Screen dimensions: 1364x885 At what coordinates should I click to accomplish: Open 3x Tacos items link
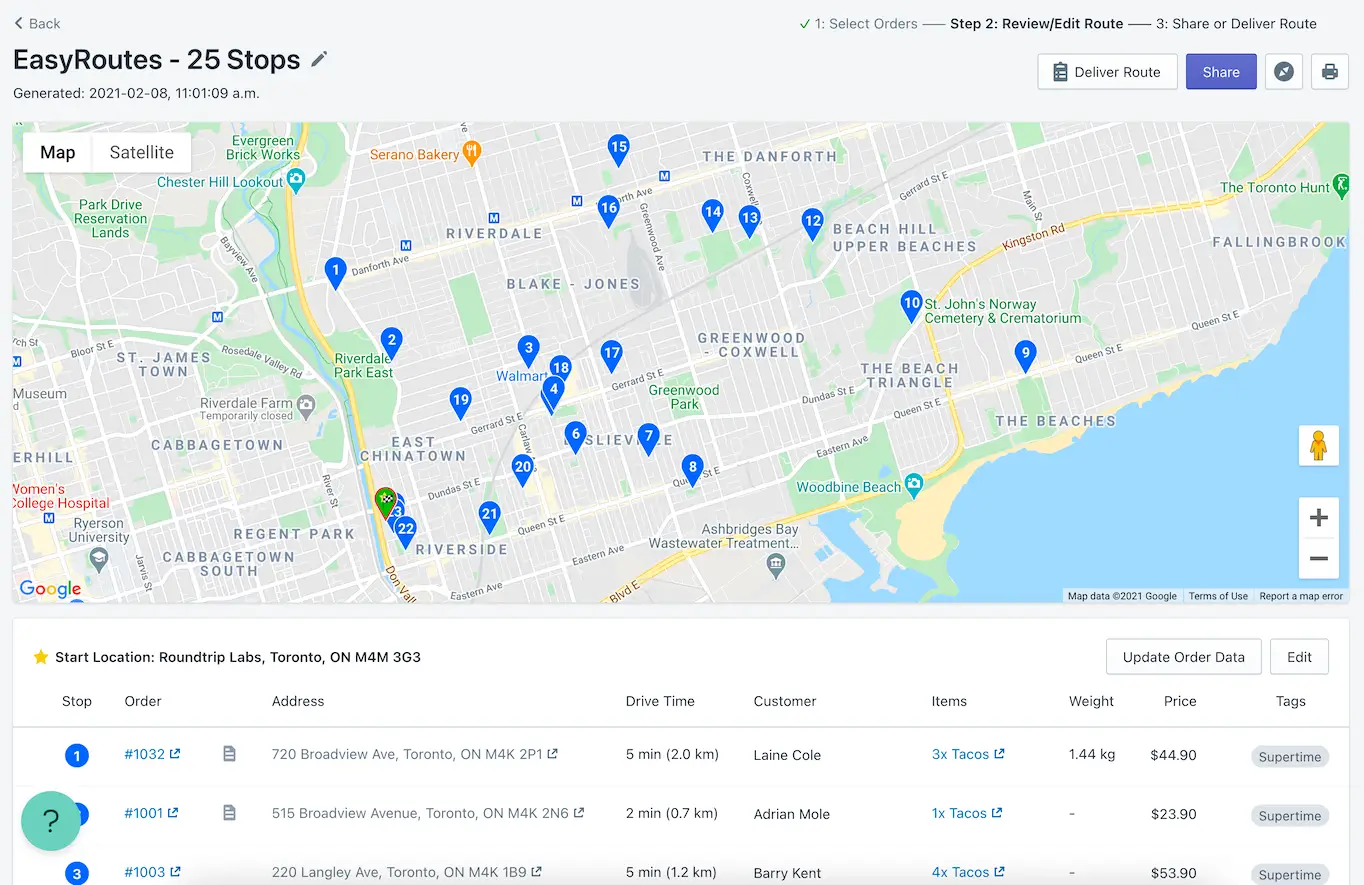point(968,754)
